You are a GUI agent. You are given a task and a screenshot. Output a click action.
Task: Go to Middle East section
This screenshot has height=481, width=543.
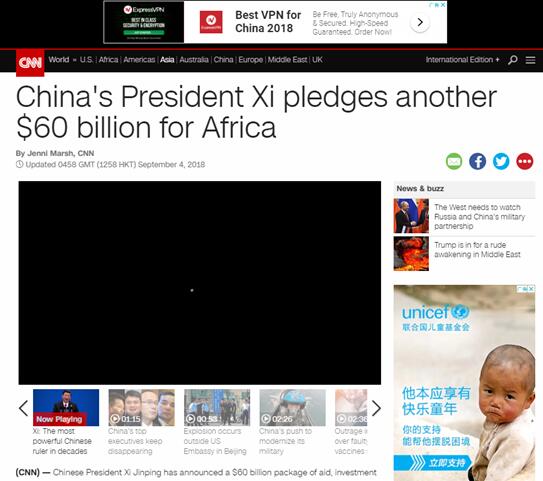point(287,60)
